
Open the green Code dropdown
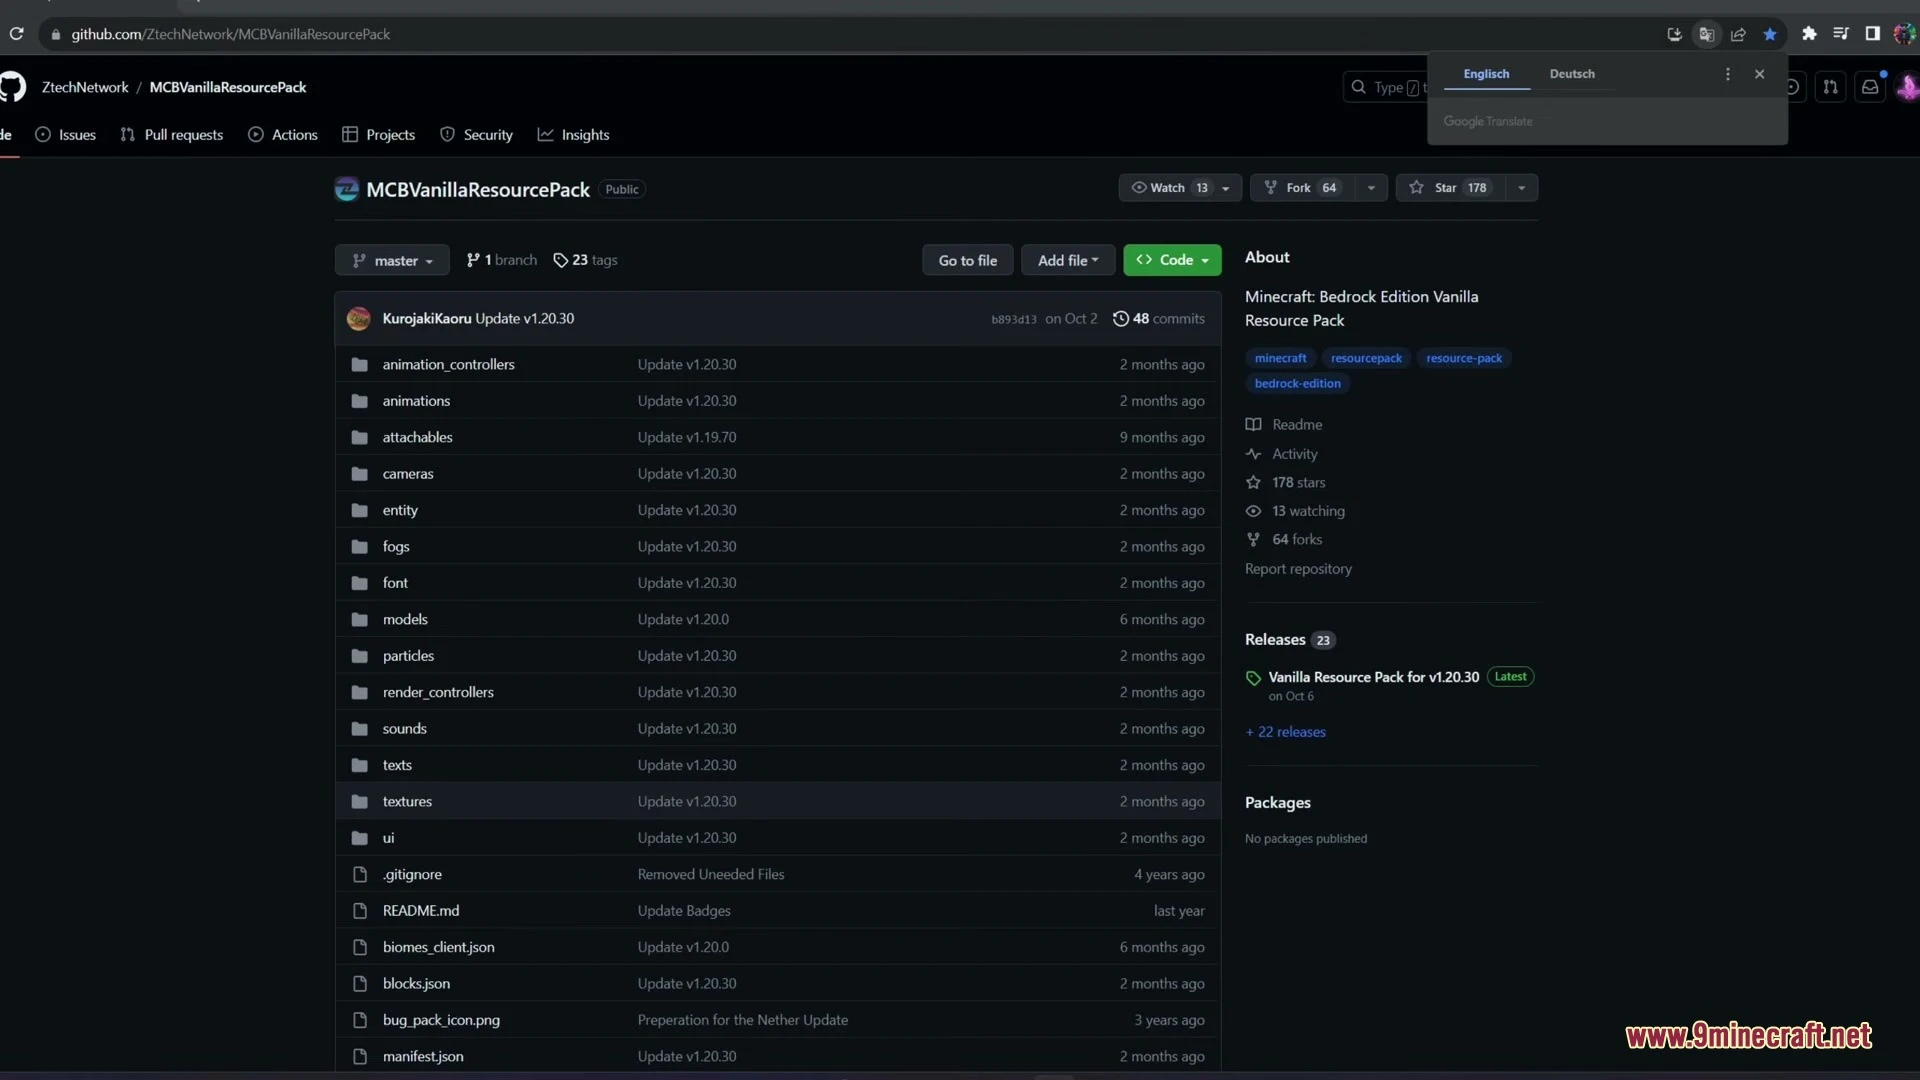pyautogui.click(x=1172, y=260)
